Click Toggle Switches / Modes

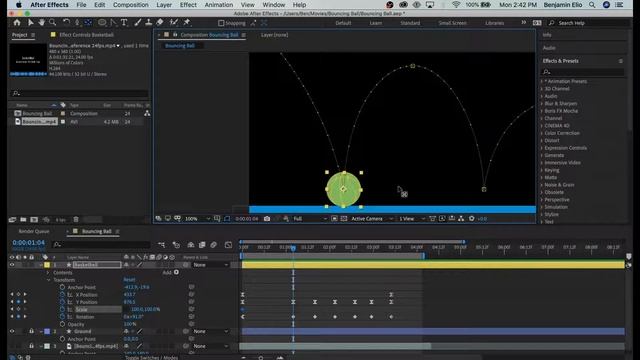point(151,358)
